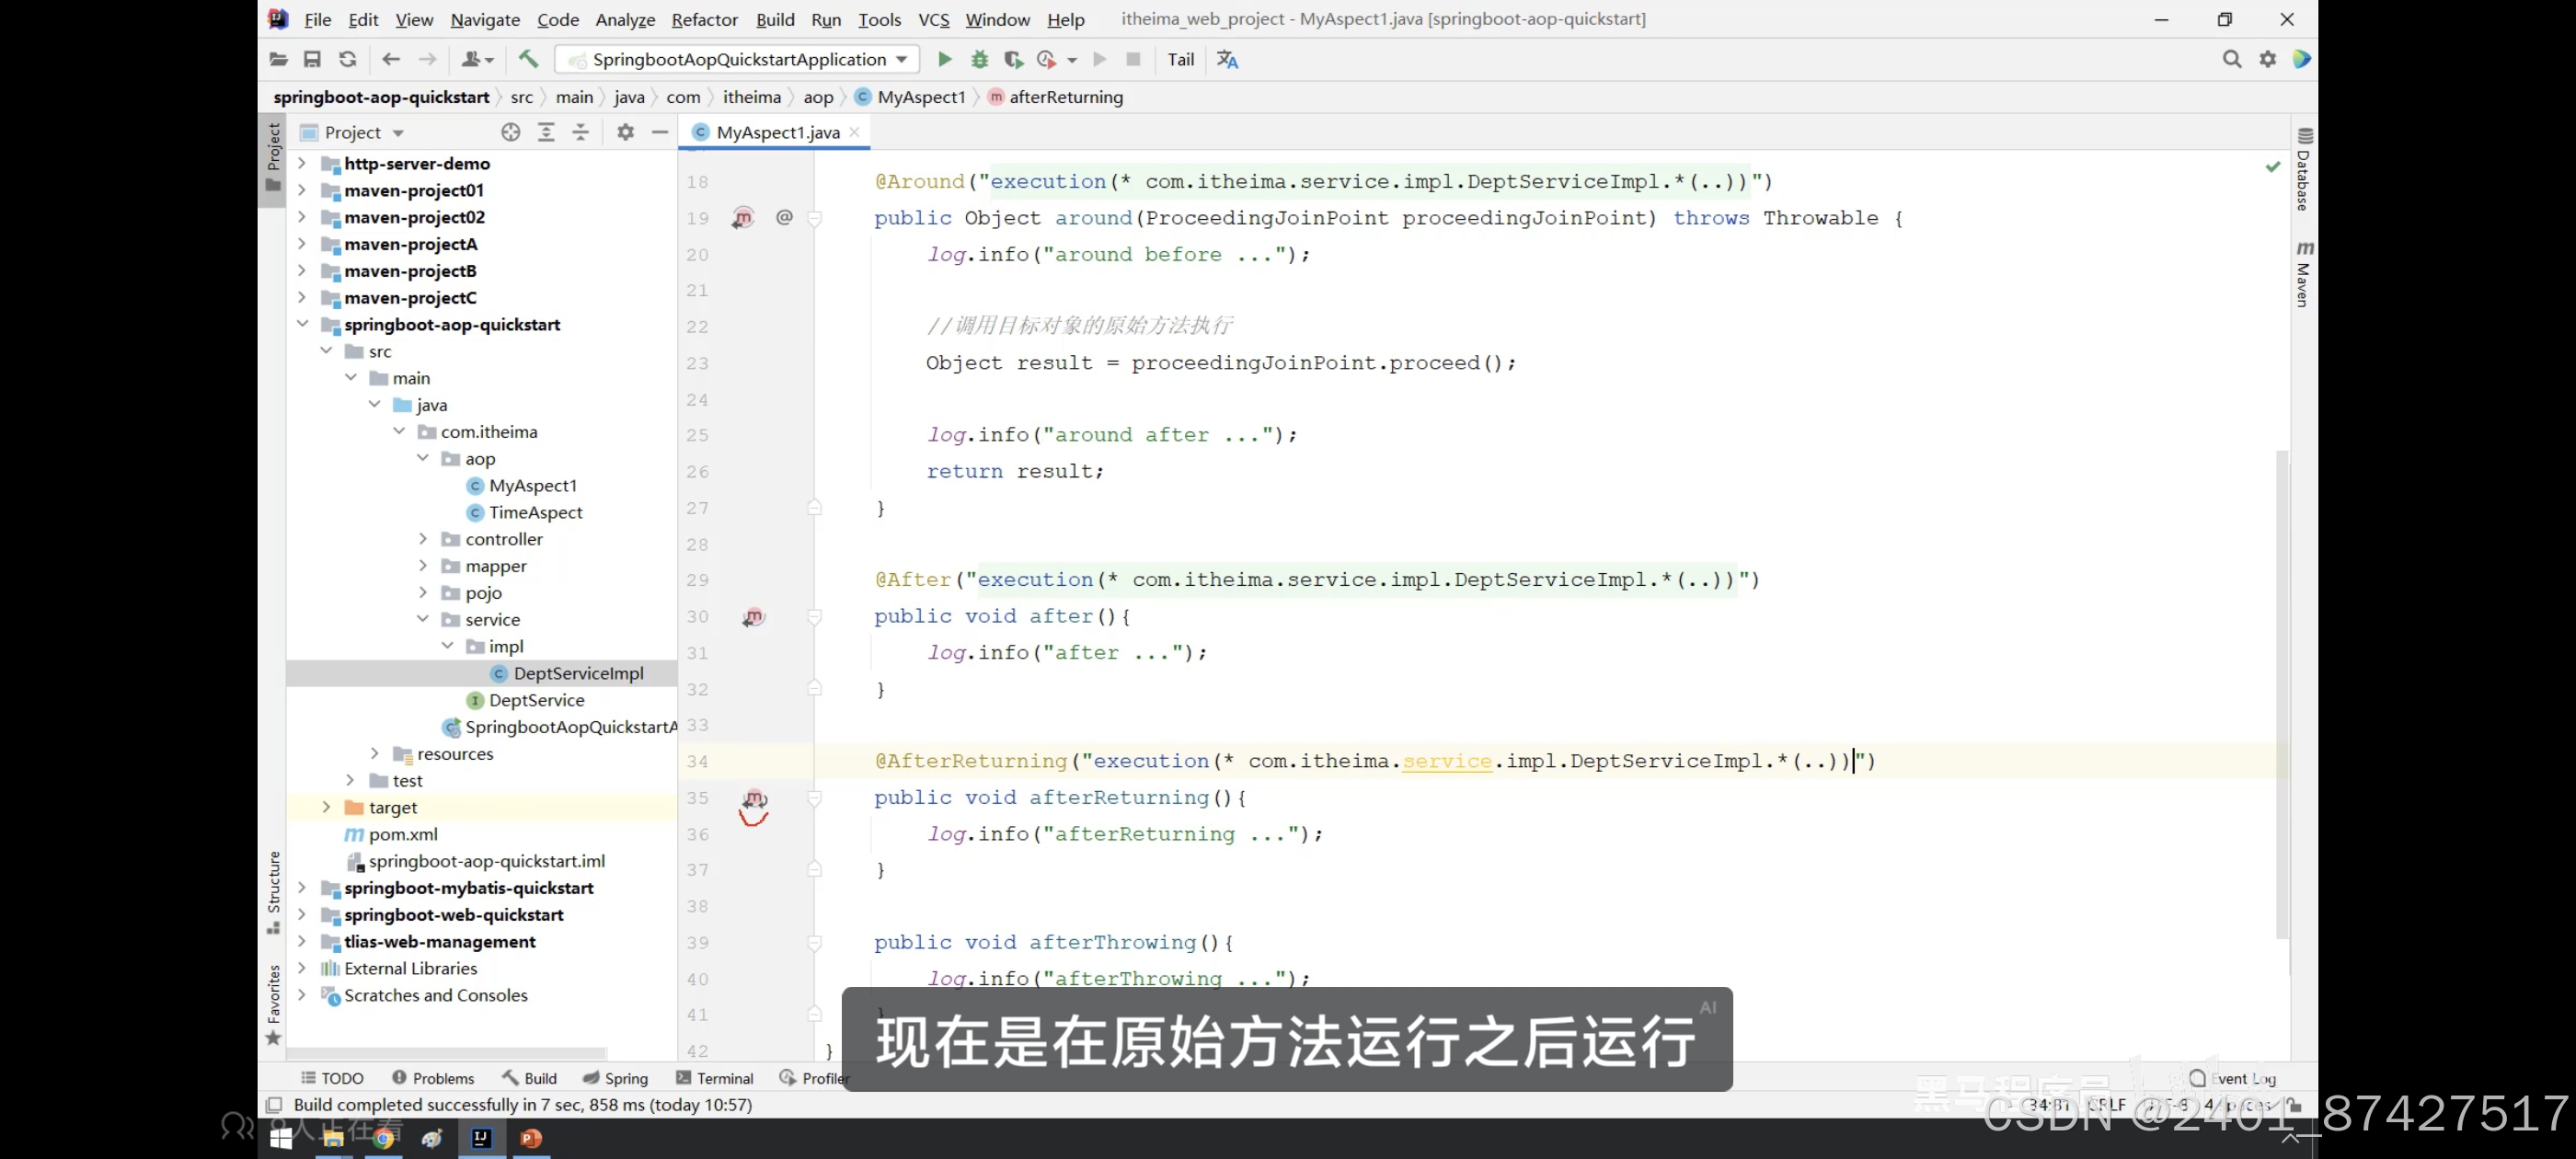
Task: Toggle the Structure tool window
Action: [274, 890]
